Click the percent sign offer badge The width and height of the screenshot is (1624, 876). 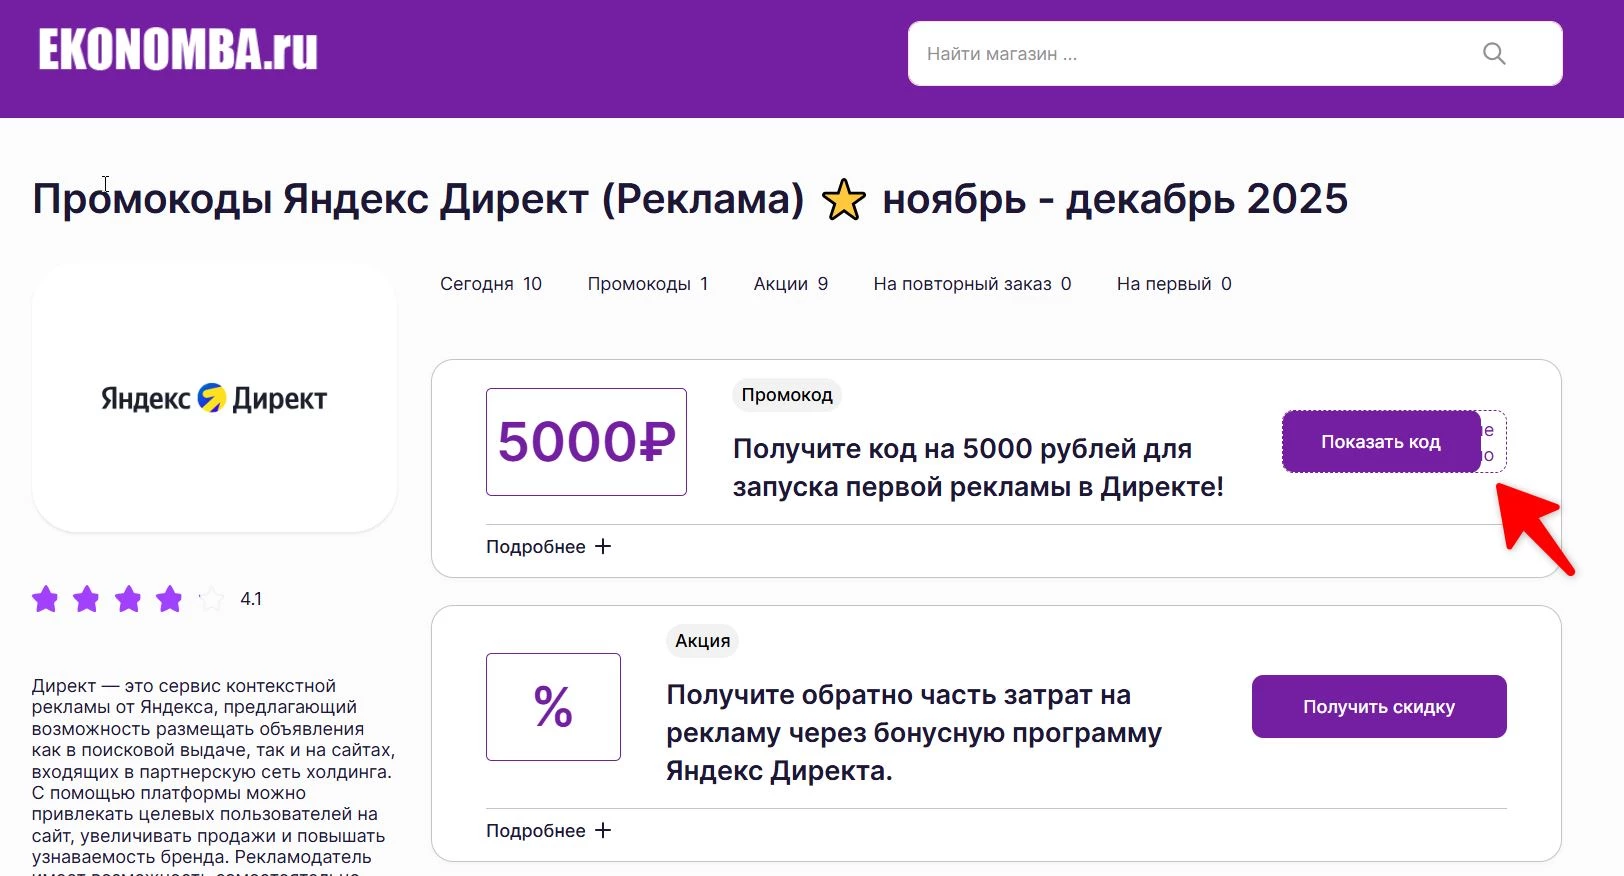[x=553, y=707]
